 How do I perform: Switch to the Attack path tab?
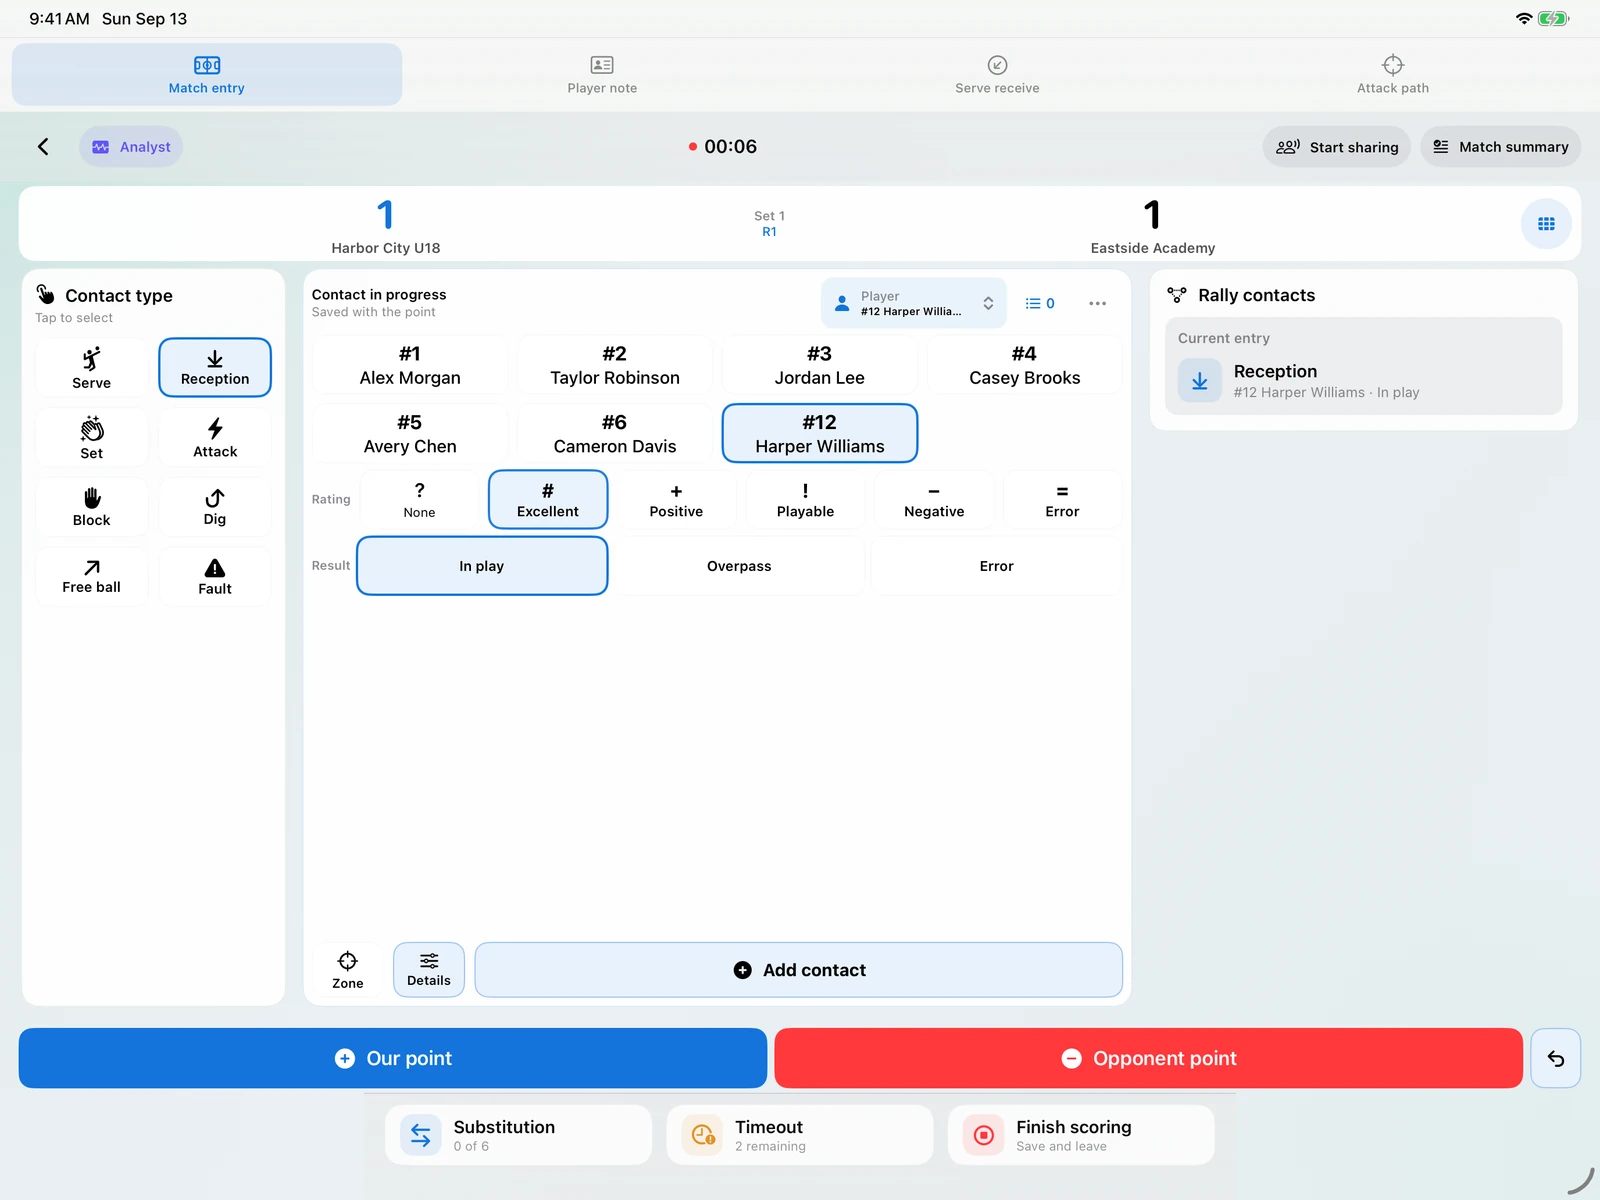1393,75
